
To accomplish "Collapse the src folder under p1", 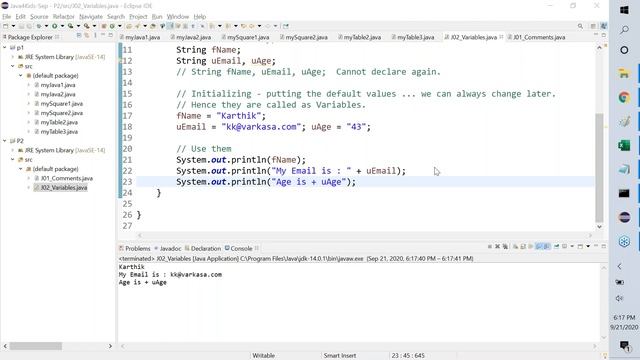I will click(13, 66).
